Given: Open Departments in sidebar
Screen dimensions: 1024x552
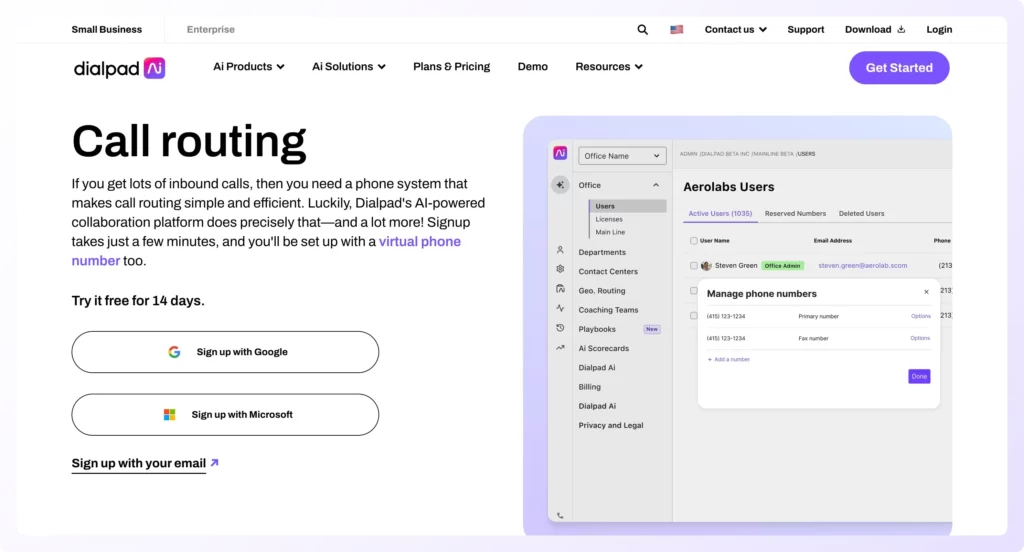Looking at the screenshot, I should [601, 252].
